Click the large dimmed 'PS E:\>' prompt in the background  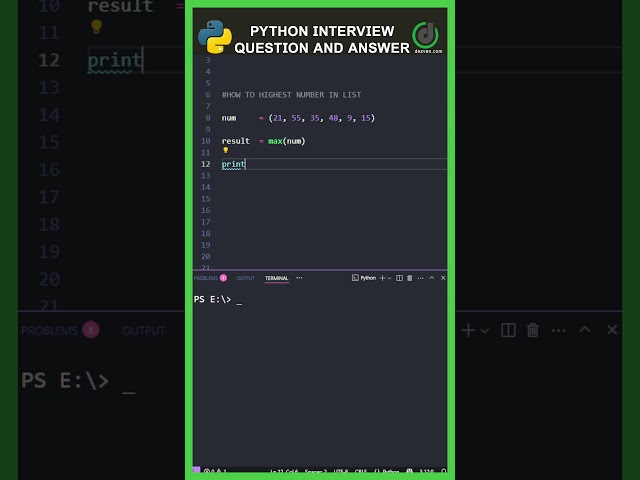point(65,380)
